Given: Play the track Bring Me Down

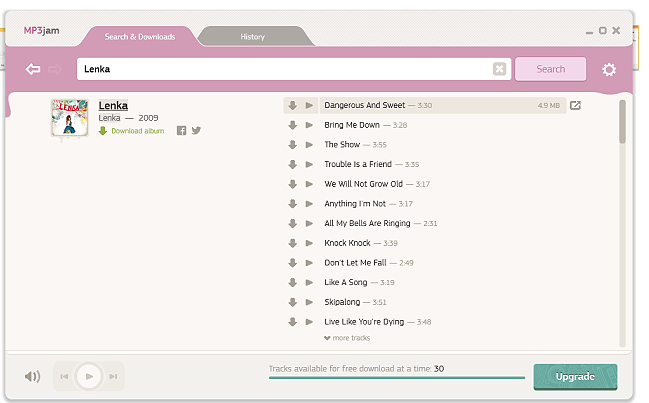Looking at the screenshot, I should [x=309, y=125].
